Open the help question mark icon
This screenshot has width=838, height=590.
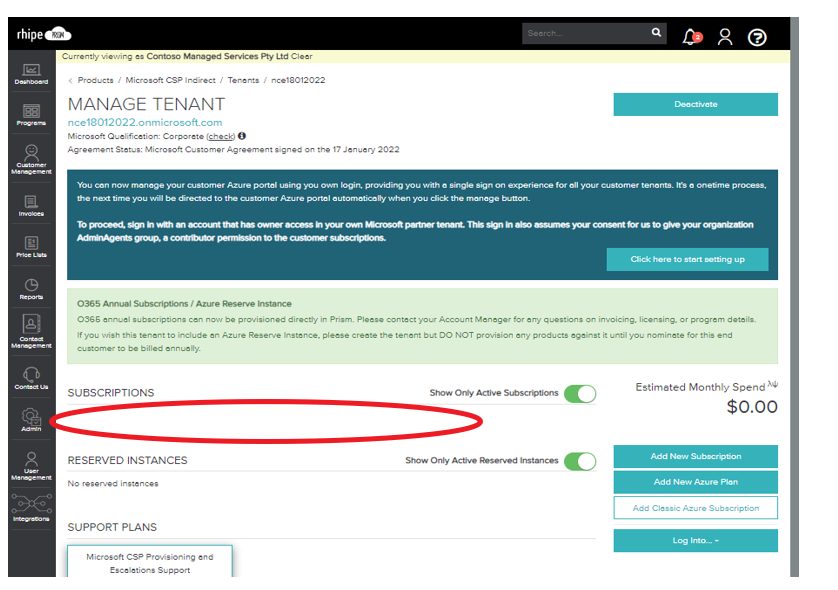757,37
